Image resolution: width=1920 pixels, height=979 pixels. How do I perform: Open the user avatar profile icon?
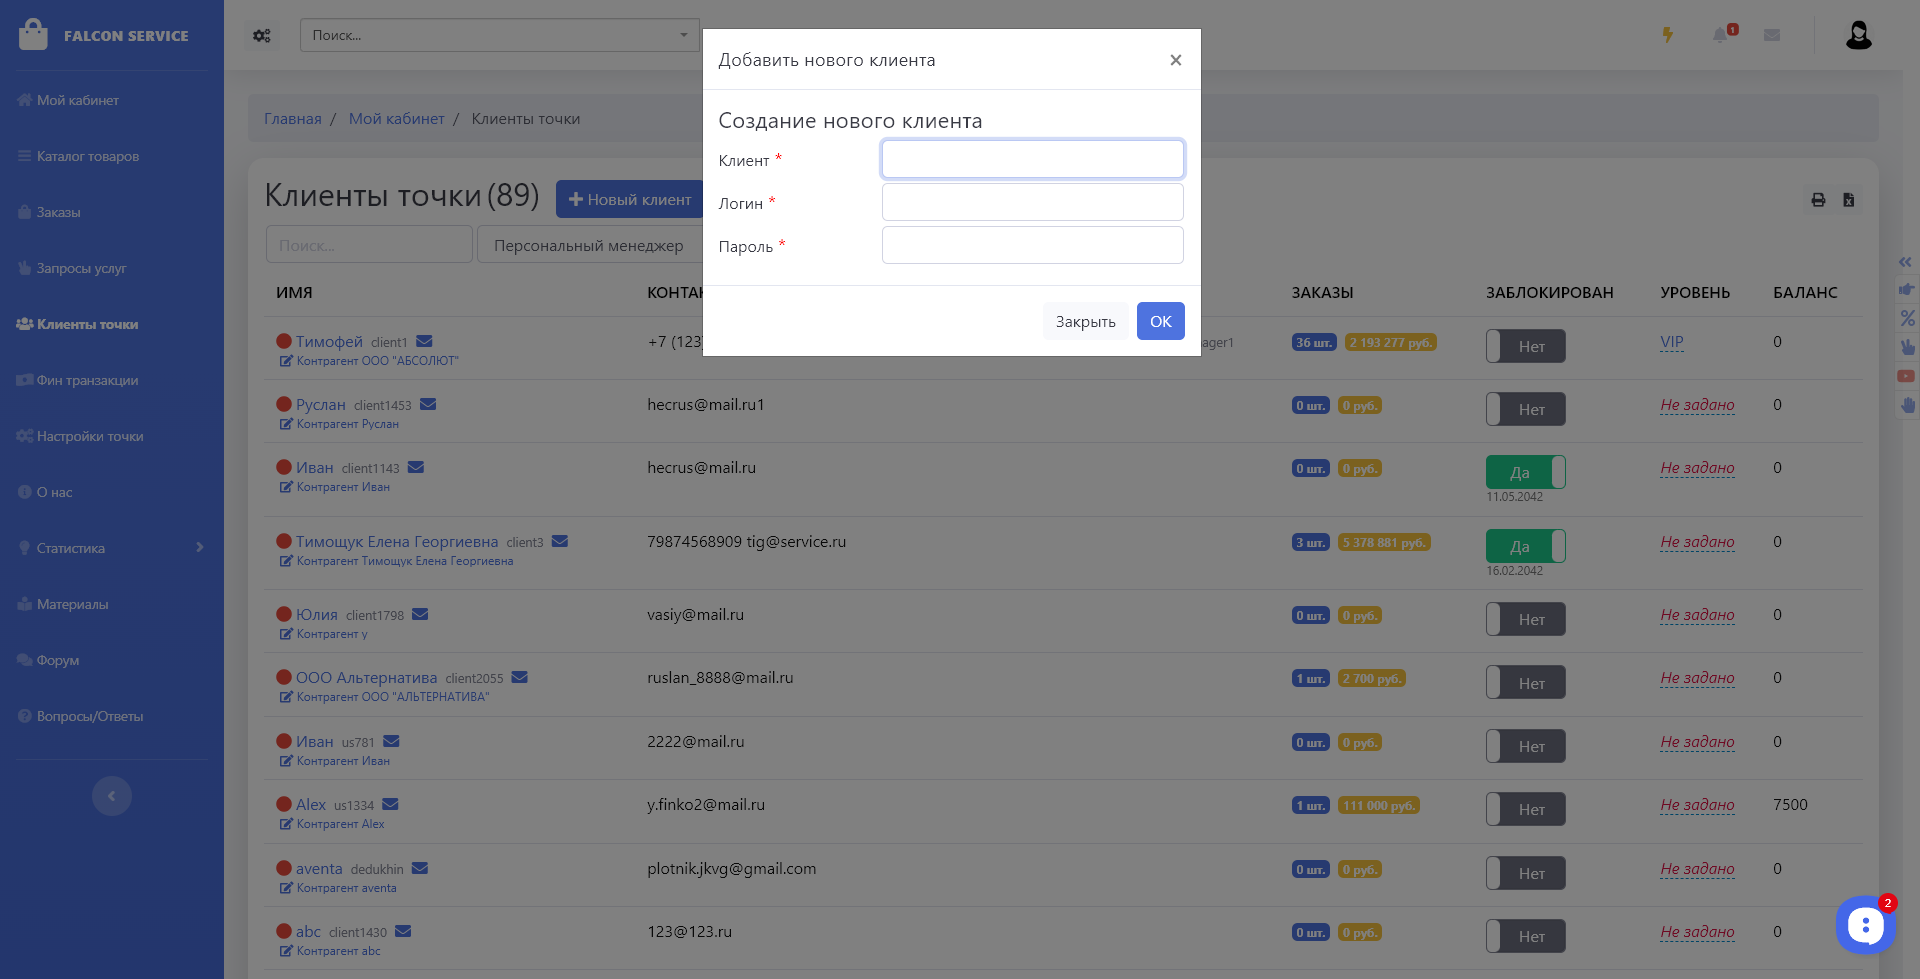point(1858,35)
